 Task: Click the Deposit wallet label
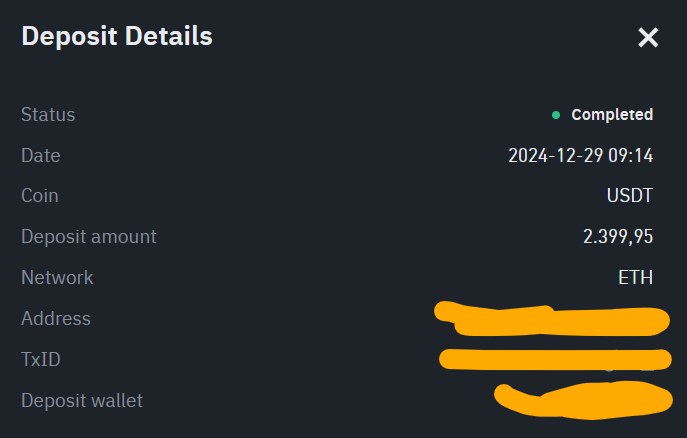coord(82,401)
